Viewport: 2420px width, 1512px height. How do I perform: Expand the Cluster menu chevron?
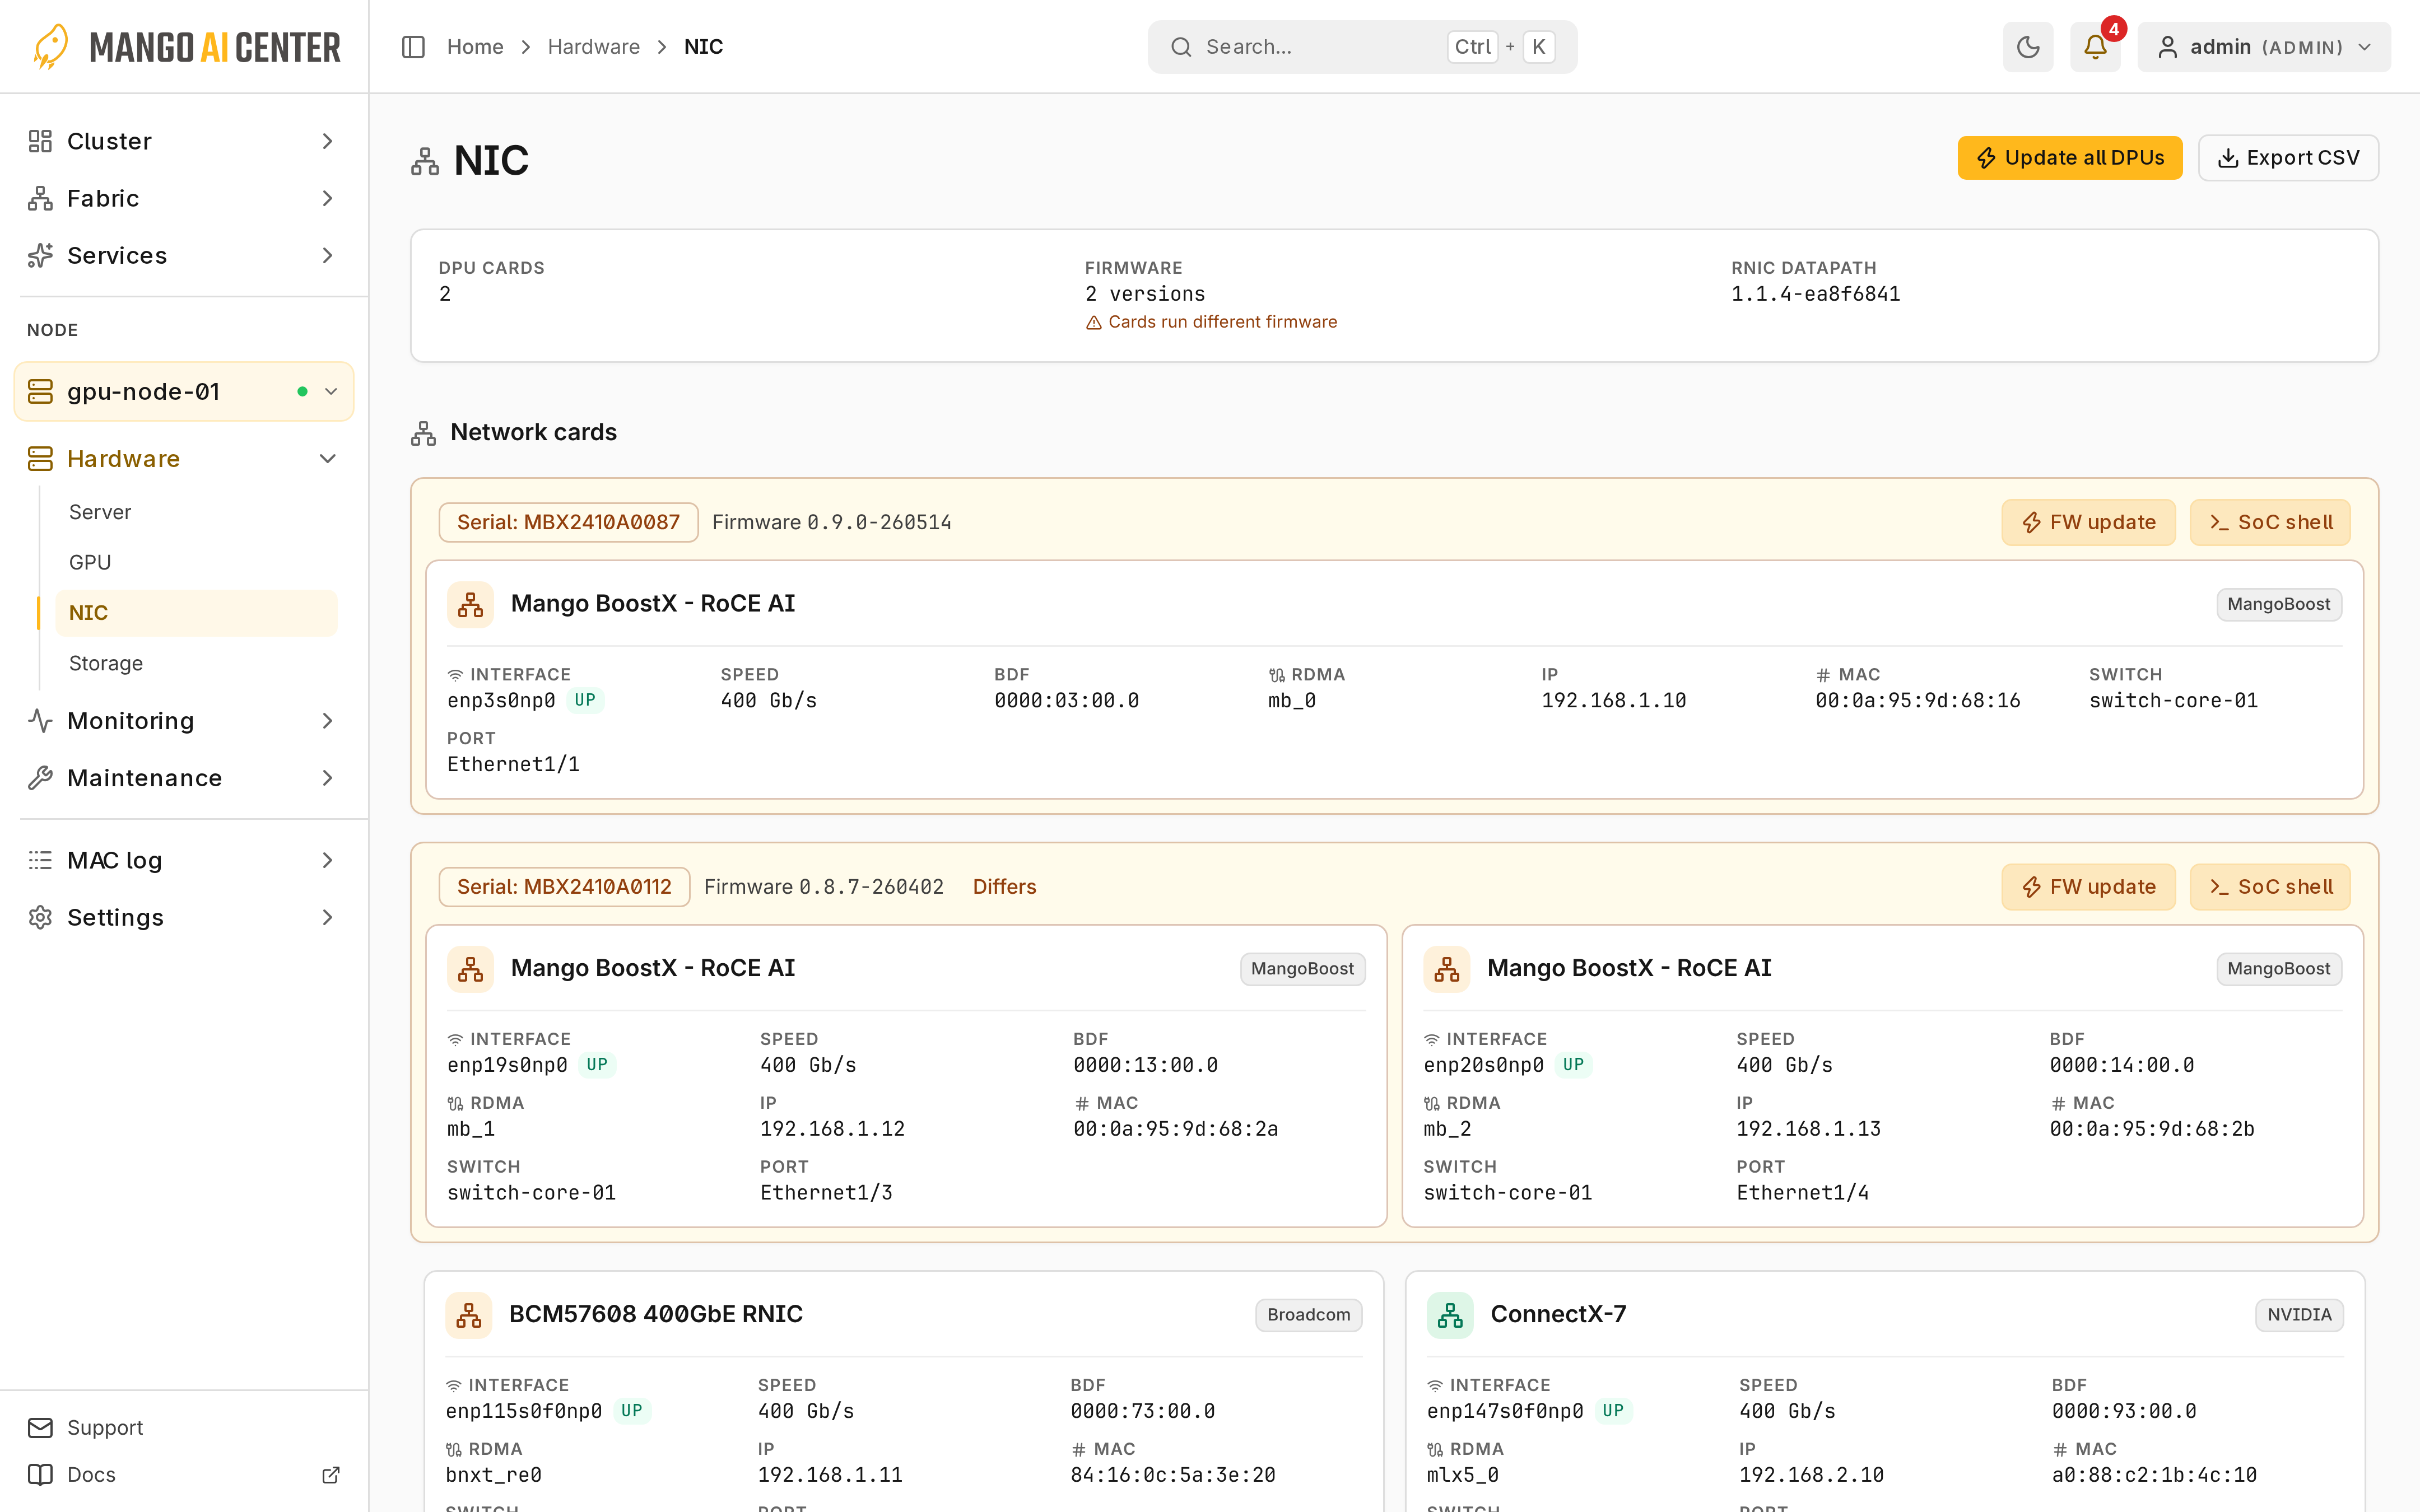(x=327, y=141)
